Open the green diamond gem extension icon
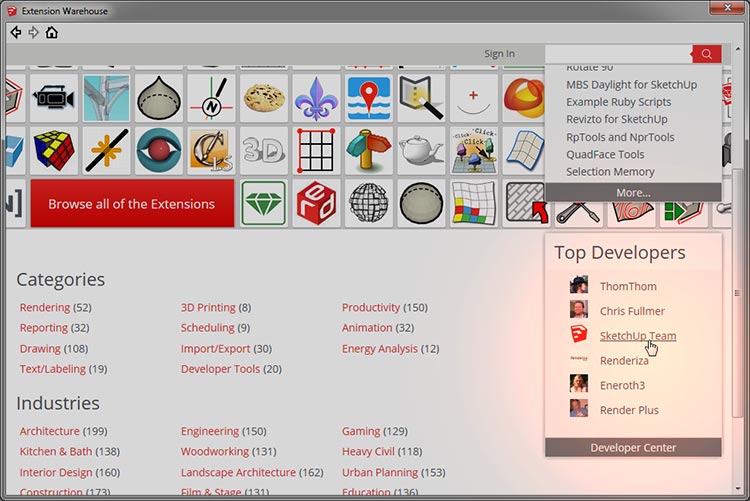This screenshot has width=750, height=501. tap(264, 203)
